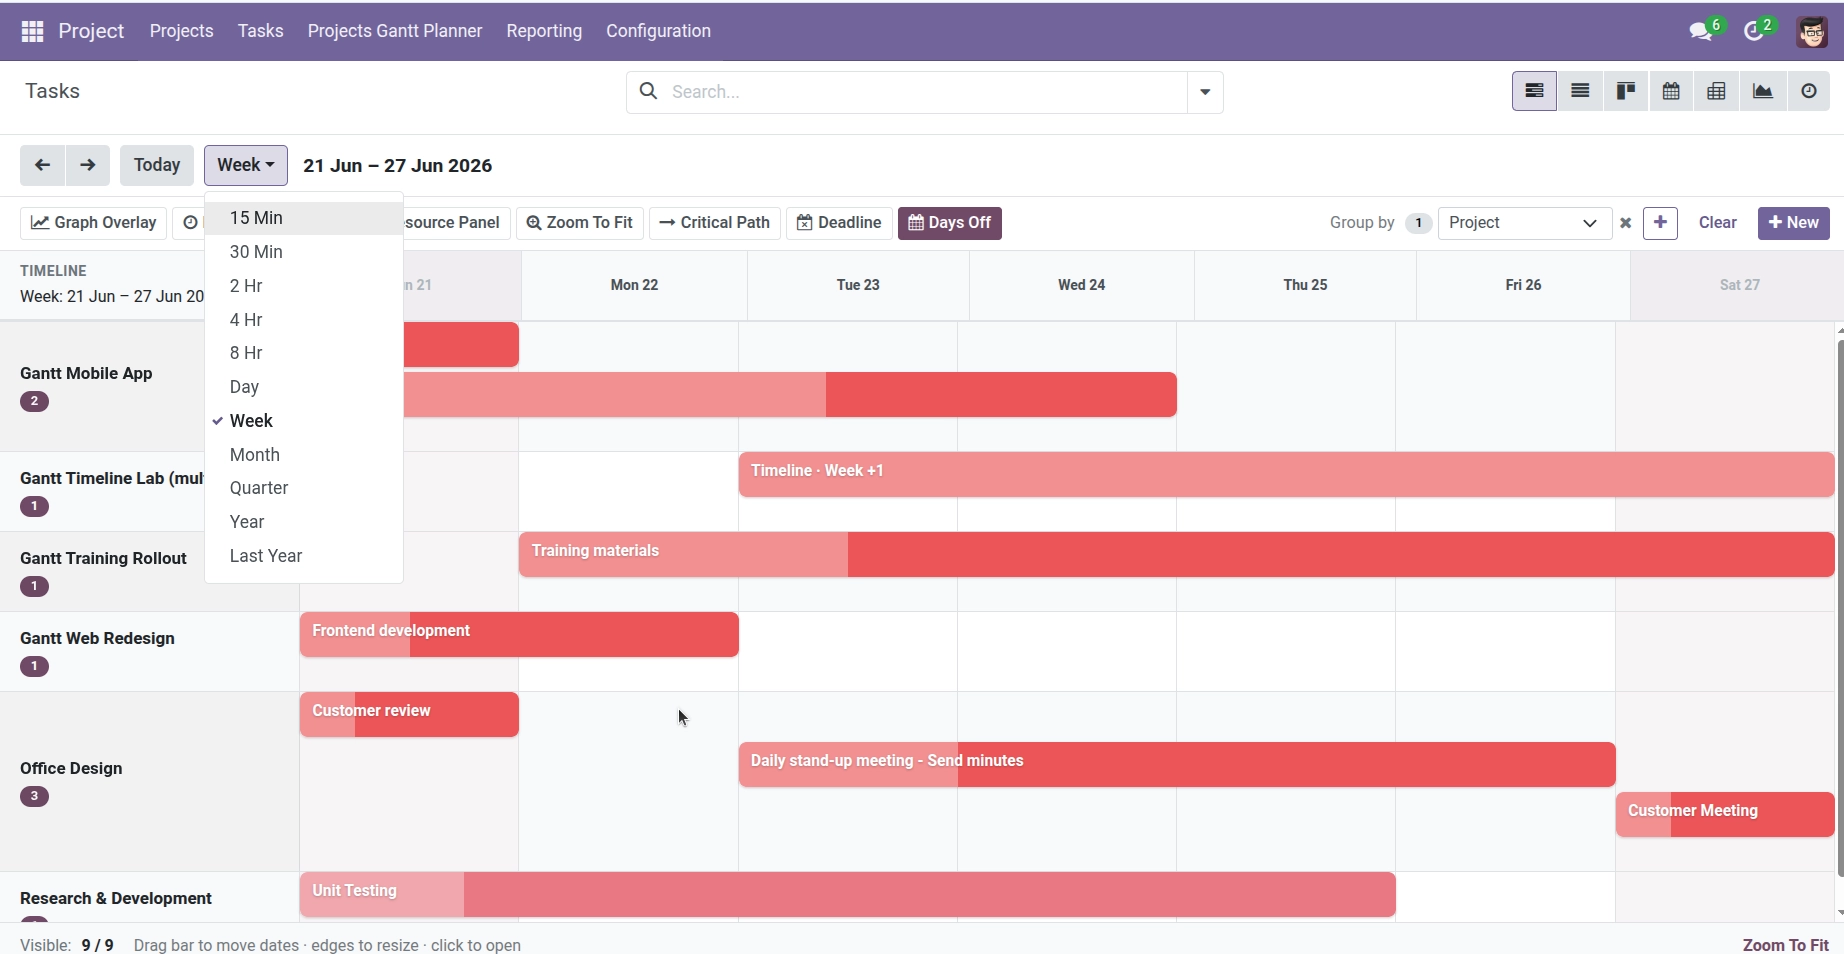
Task: Click the Today button
Action: [x=157, y=165]
